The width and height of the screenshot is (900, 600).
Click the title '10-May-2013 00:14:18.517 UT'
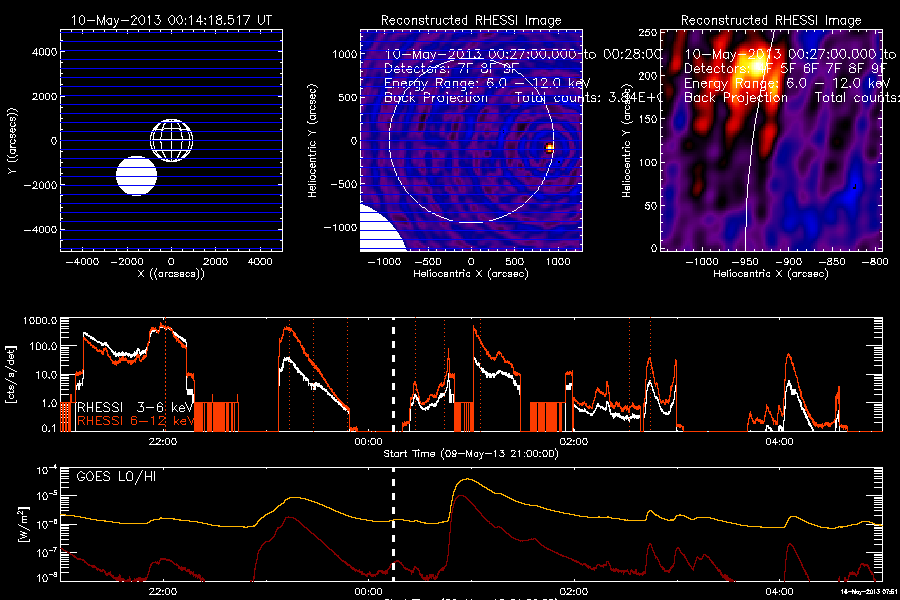[x=171, y=20]
